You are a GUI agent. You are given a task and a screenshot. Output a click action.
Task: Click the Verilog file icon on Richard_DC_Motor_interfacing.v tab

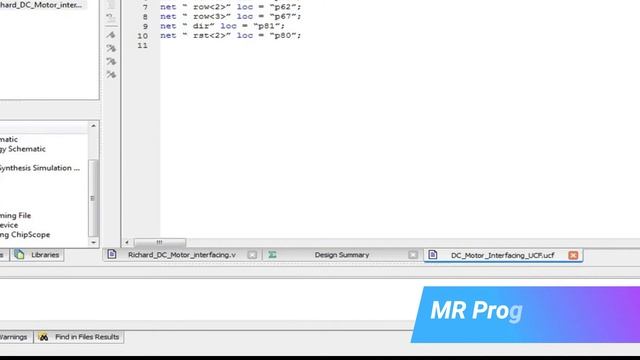click(112, 254)
